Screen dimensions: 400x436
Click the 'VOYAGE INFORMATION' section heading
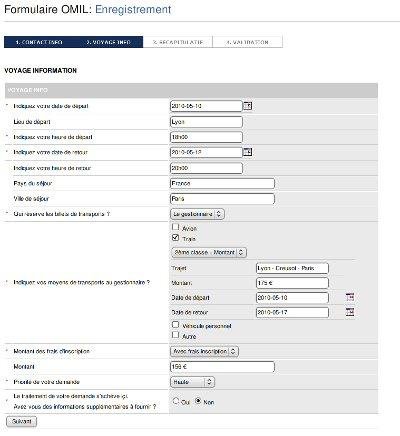click(x=41, y=71)
